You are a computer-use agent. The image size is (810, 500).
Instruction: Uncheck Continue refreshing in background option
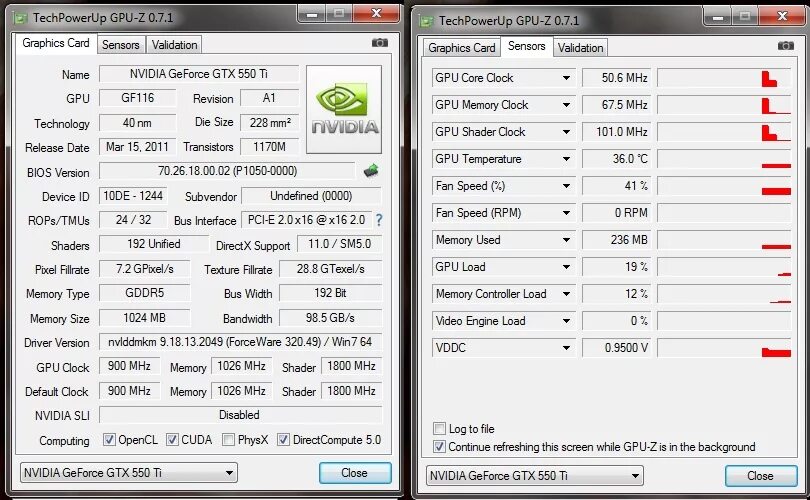point(439,446)
